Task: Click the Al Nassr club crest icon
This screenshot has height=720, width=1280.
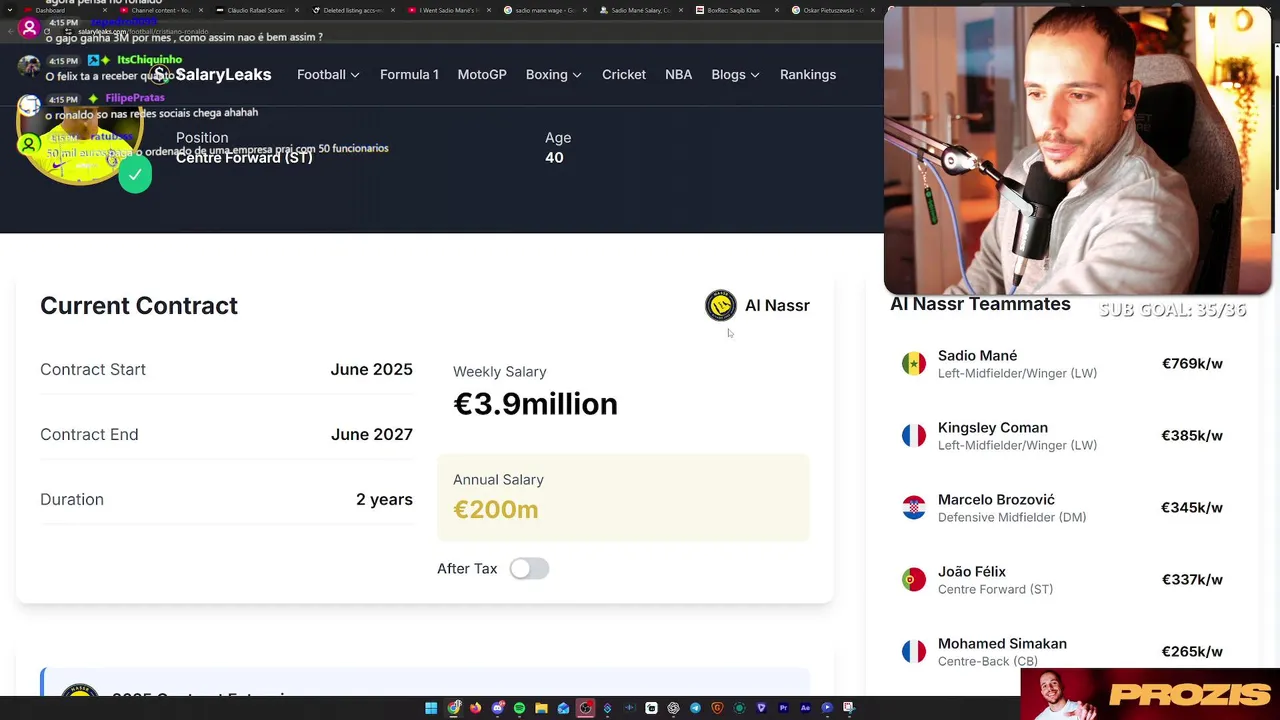Action: 720,305
